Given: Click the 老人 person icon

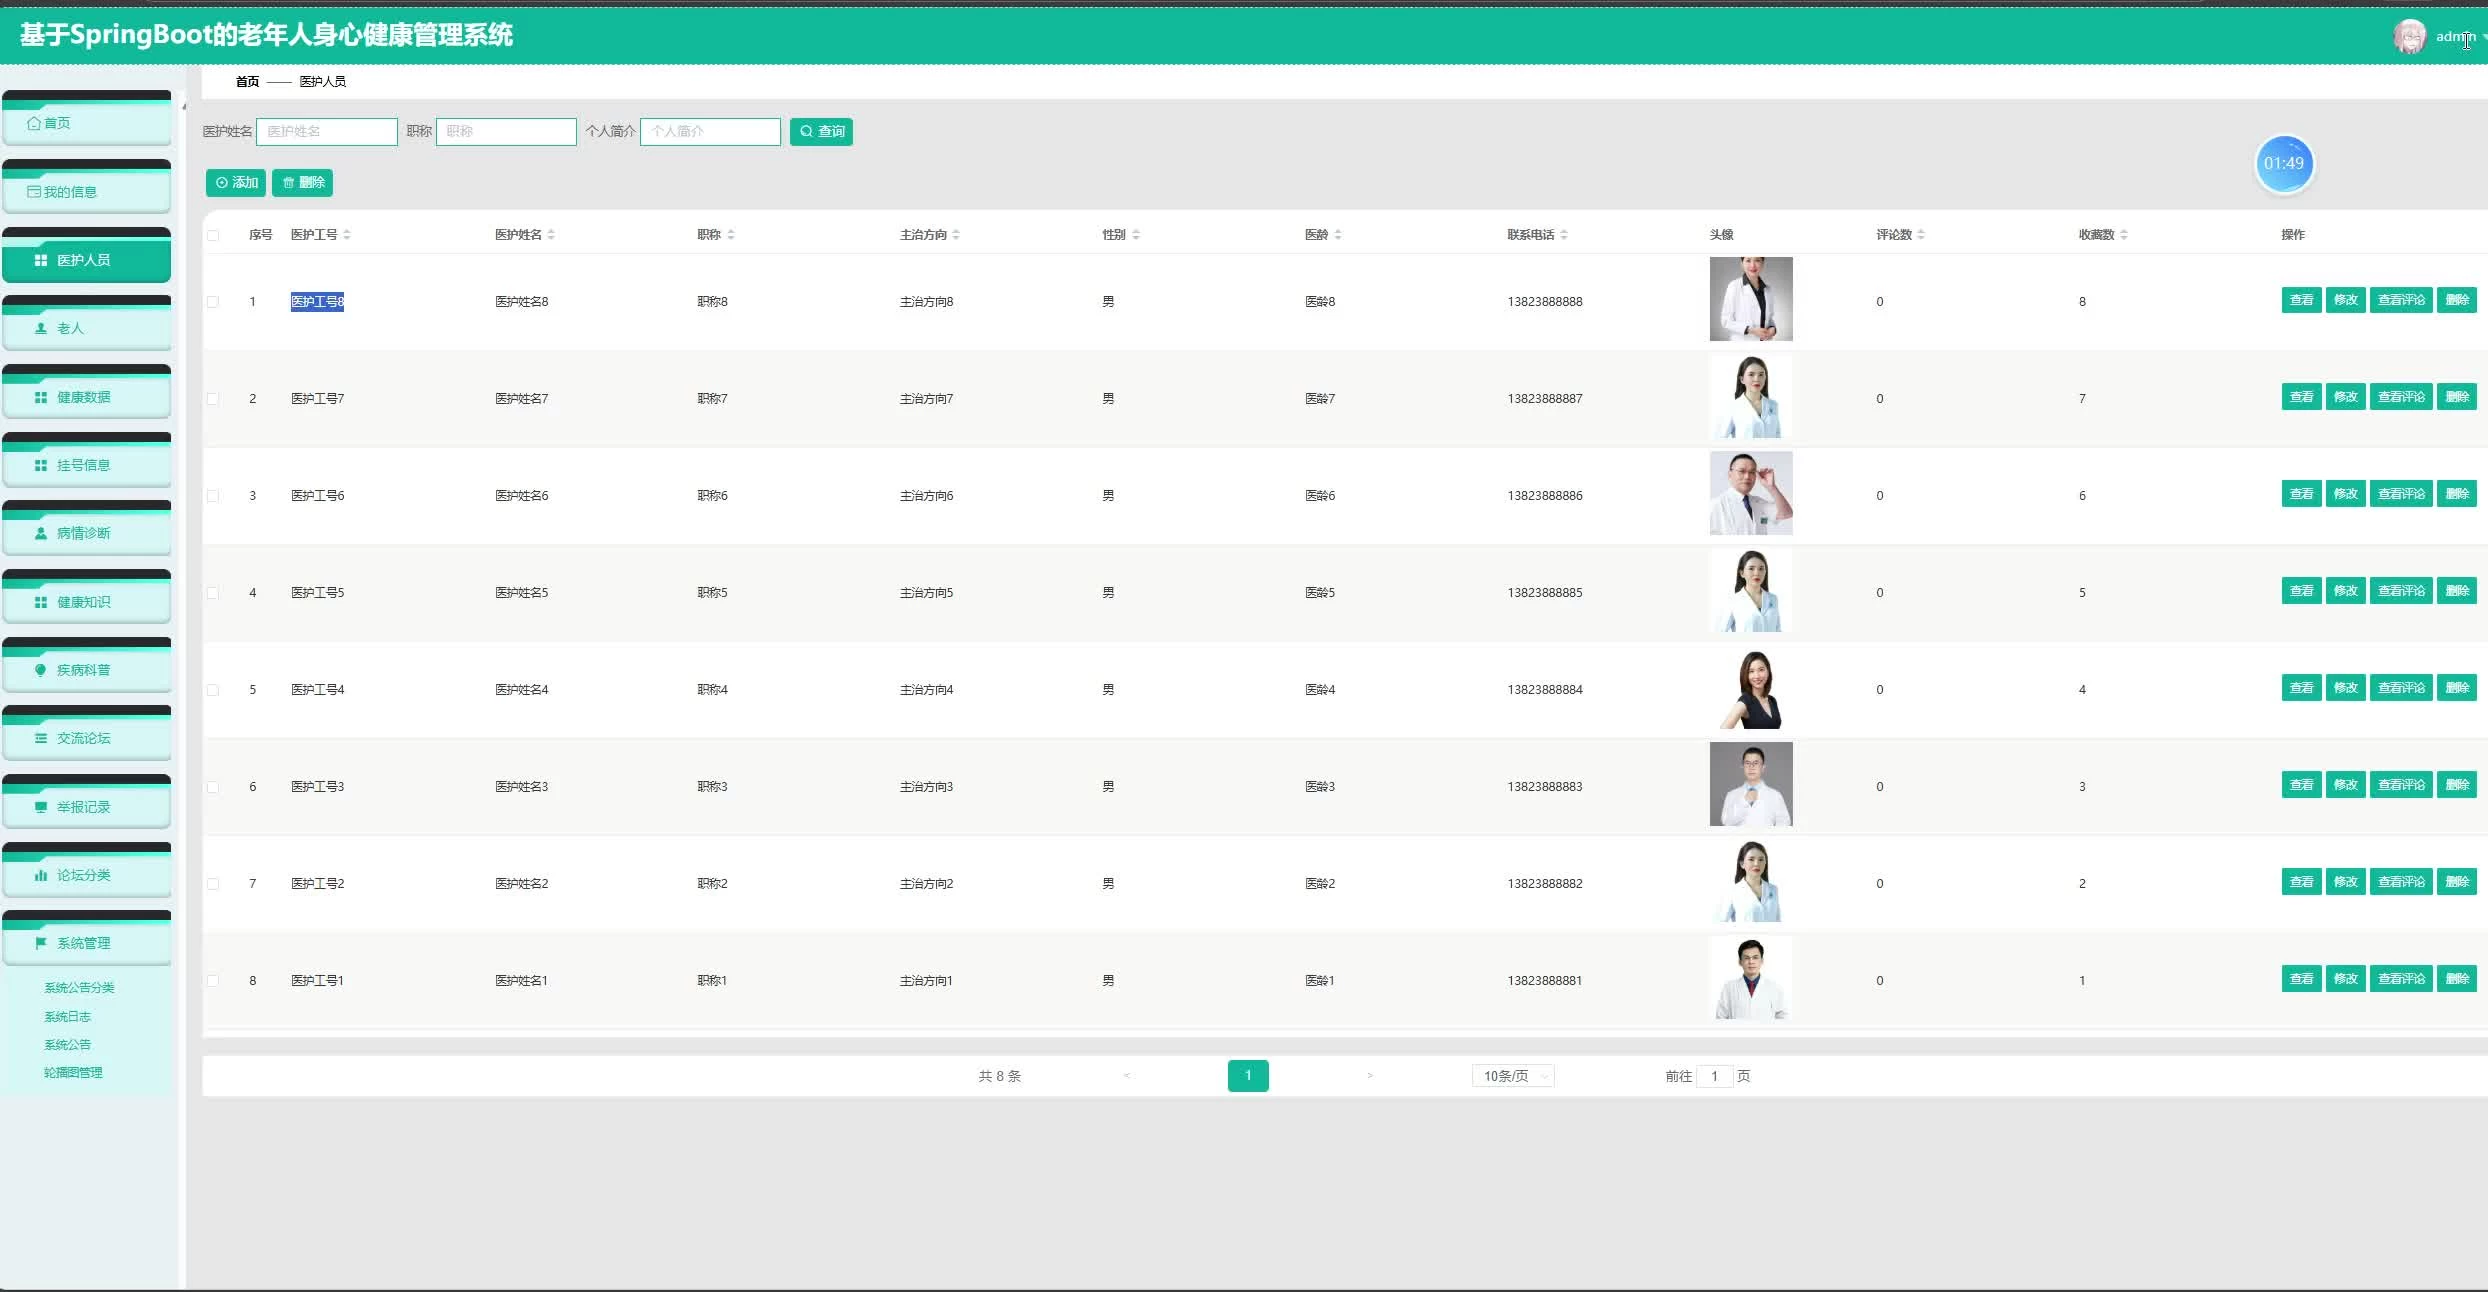Looking at the screenshot, I should tap(41, 328).
